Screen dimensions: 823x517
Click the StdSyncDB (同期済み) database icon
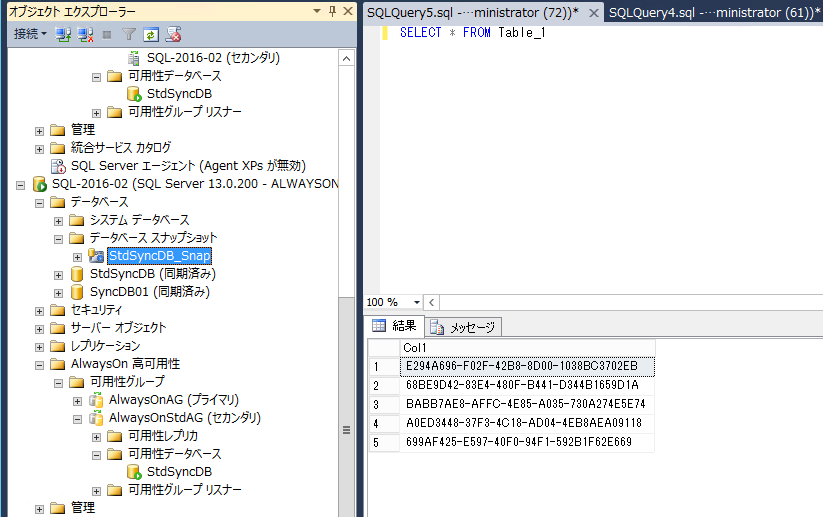coord(77,274)
